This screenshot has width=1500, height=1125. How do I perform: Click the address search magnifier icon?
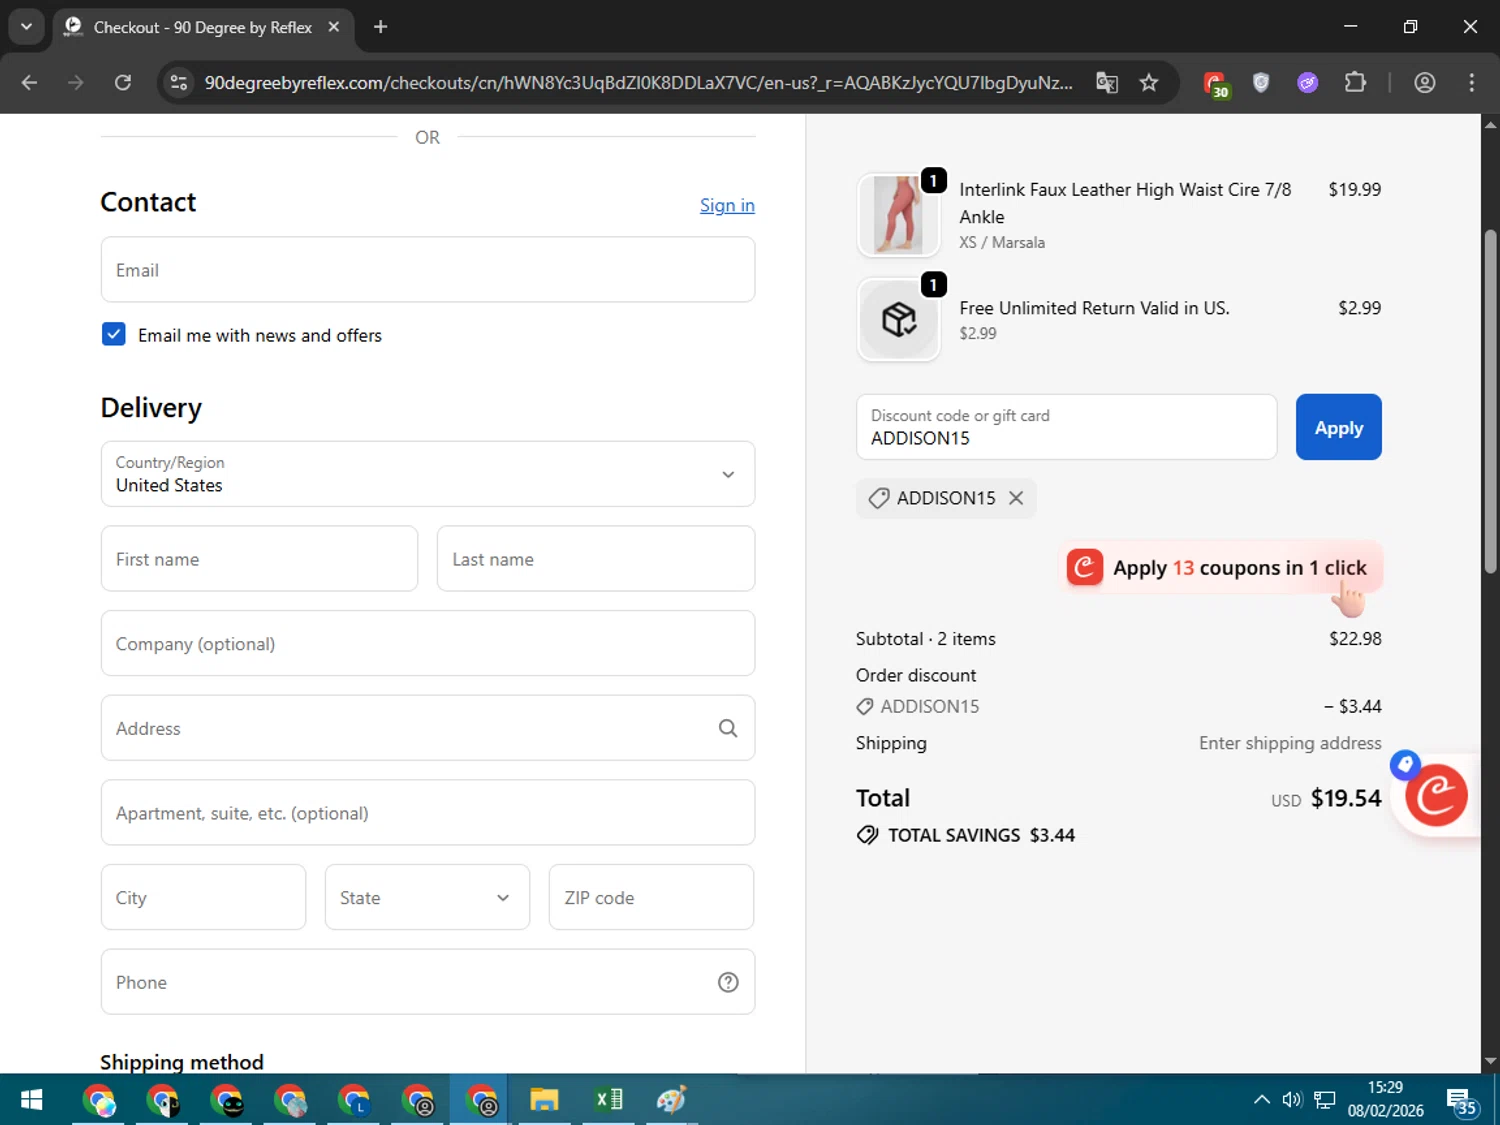tap(728, 728)
